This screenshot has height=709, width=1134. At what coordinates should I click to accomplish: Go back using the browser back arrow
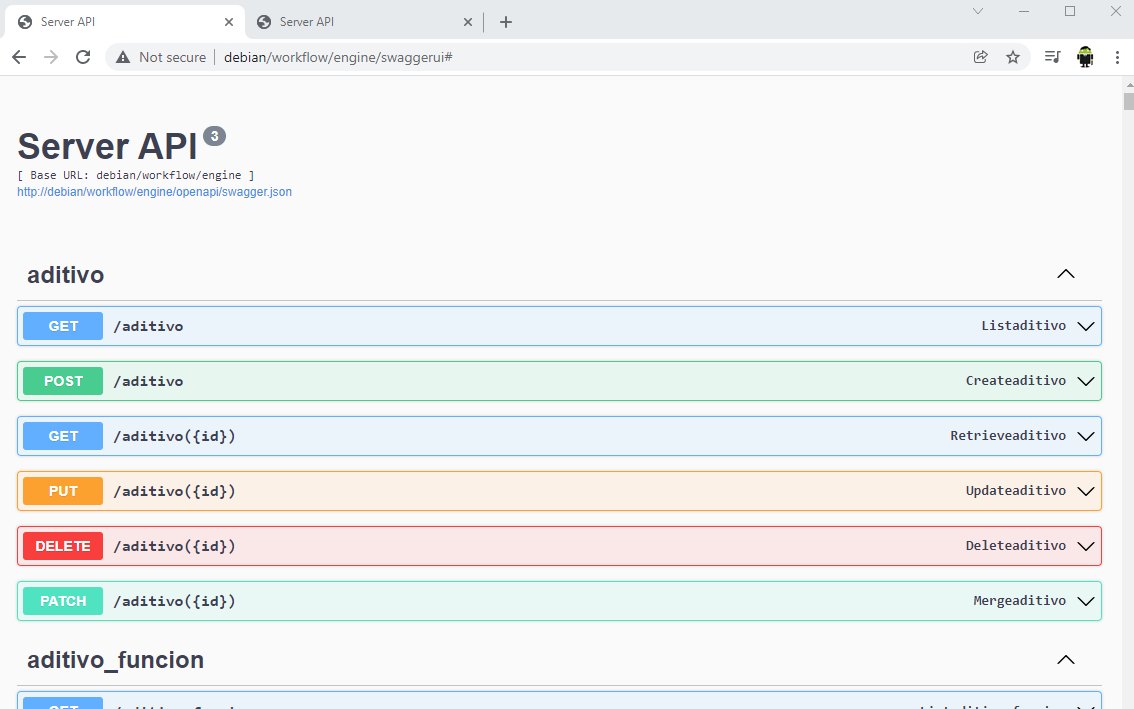[x=19, y=57]
